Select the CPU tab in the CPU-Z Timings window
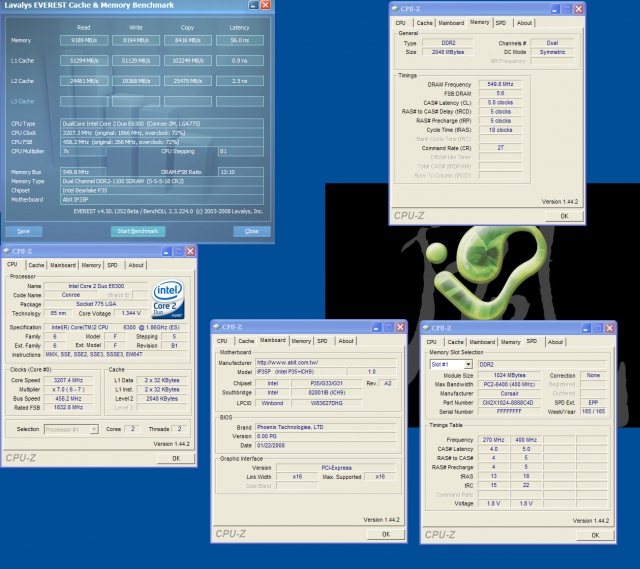Image resolution: width=640 pixels, height=569 pixels. (400, 23)
